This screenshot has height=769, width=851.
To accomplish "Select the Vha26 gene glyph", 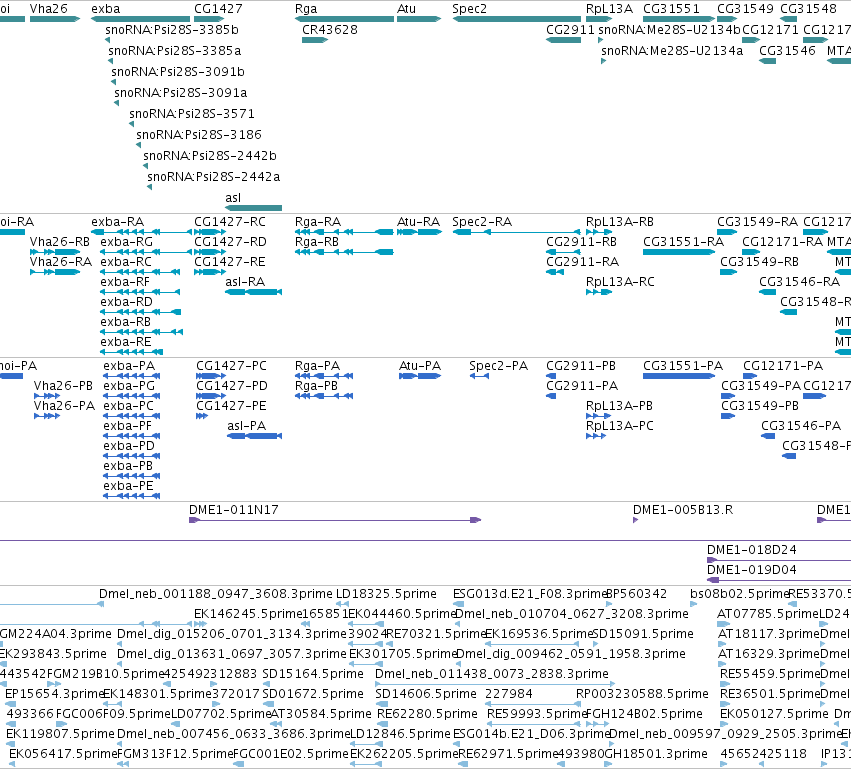I will coord(55,19).
